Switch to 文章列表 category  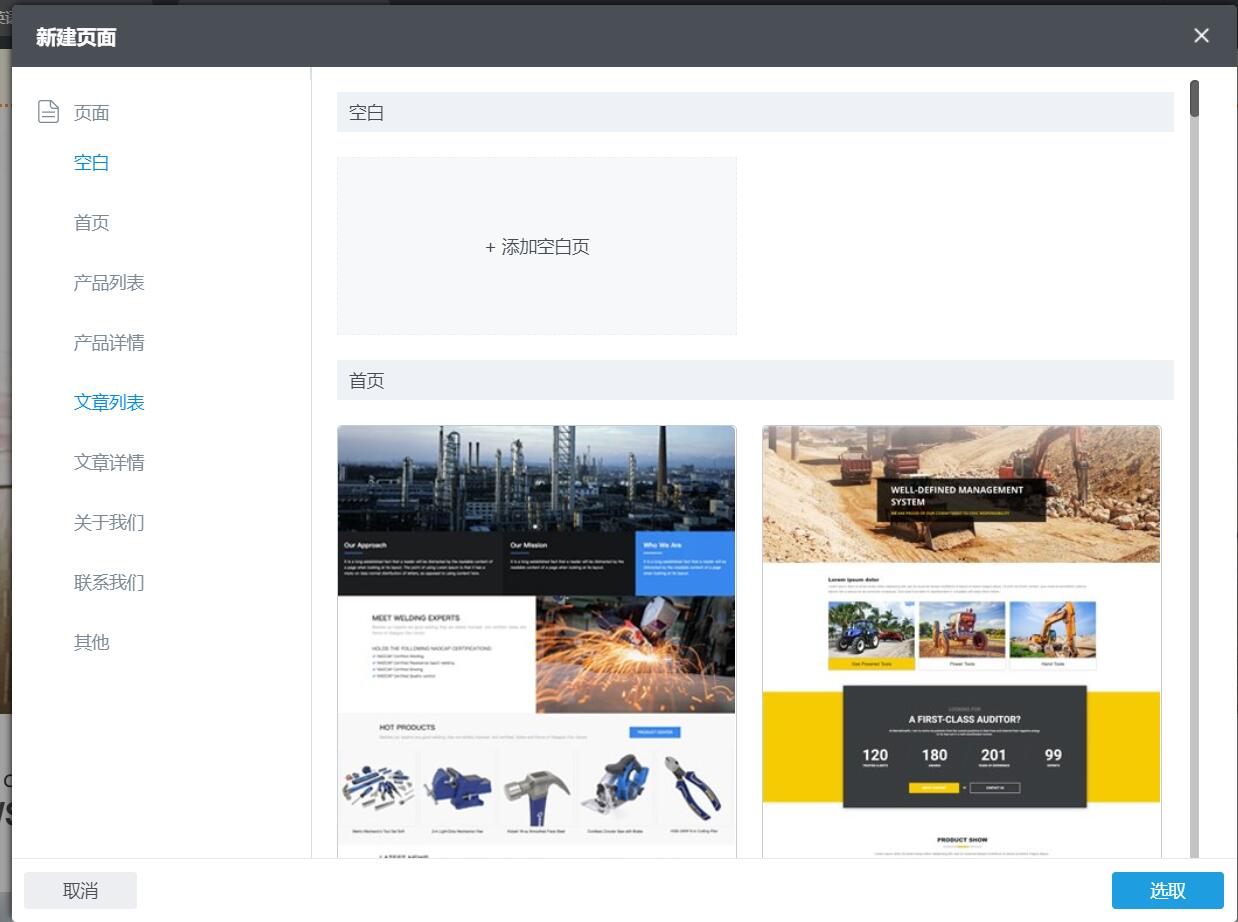pyautogui.click(x=109, y=403)
